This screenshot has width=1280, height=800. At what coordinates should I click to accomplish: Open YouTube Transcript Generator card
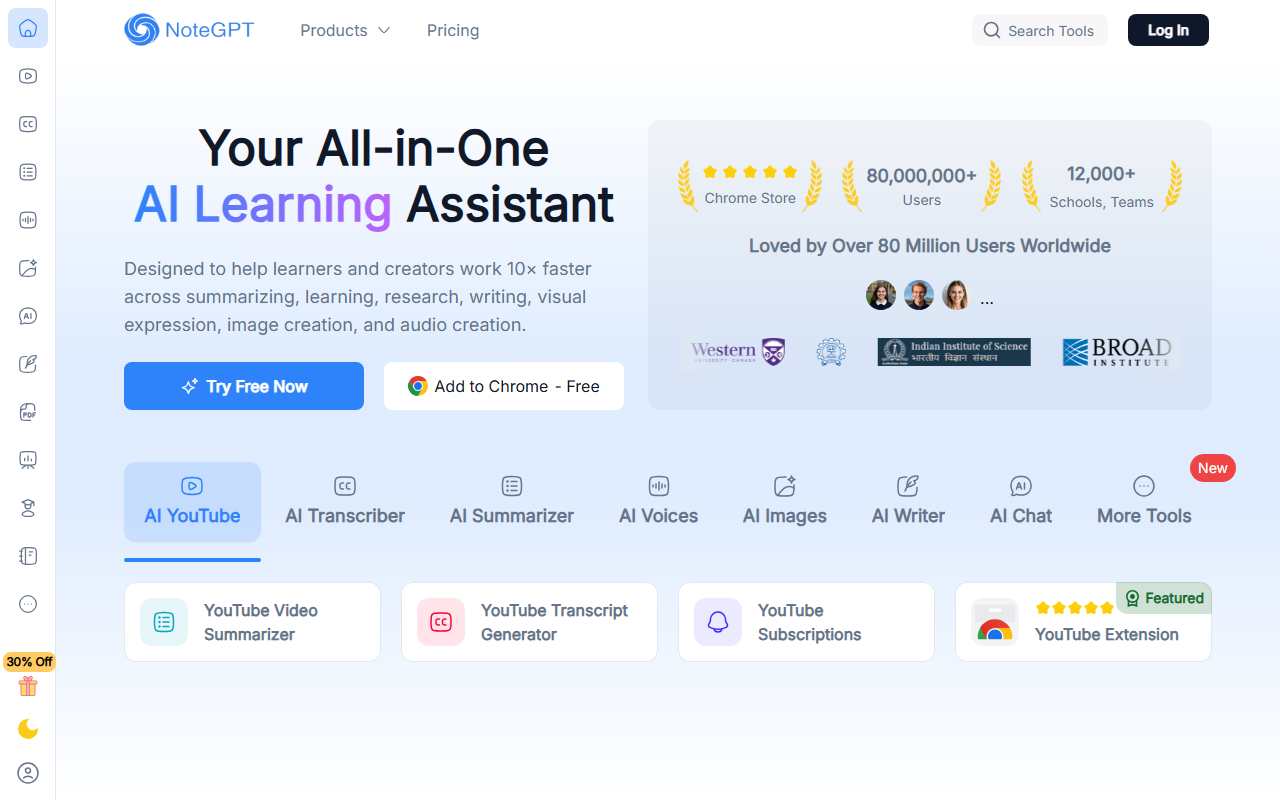tap(529, 622)
